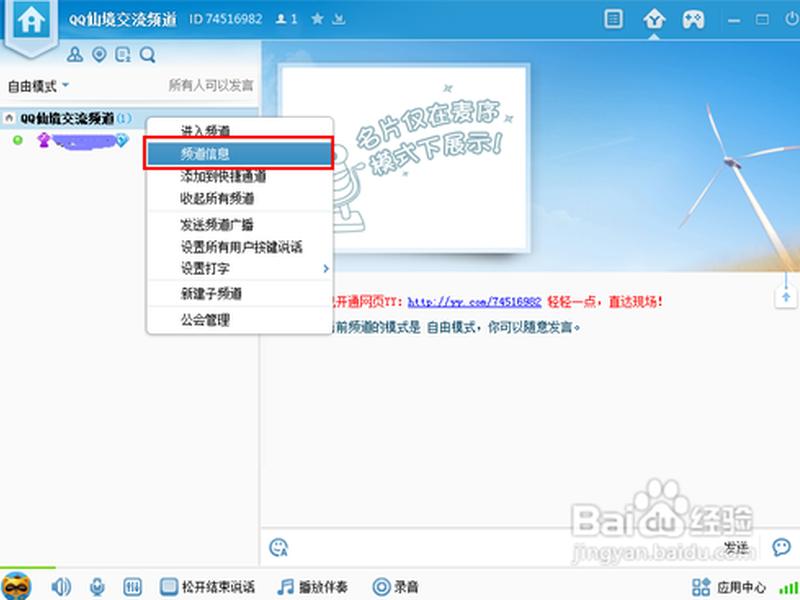Click the QQ仙境交流频道 title text
The width and height of the screenshot is (800, 600).
[122, 19]
